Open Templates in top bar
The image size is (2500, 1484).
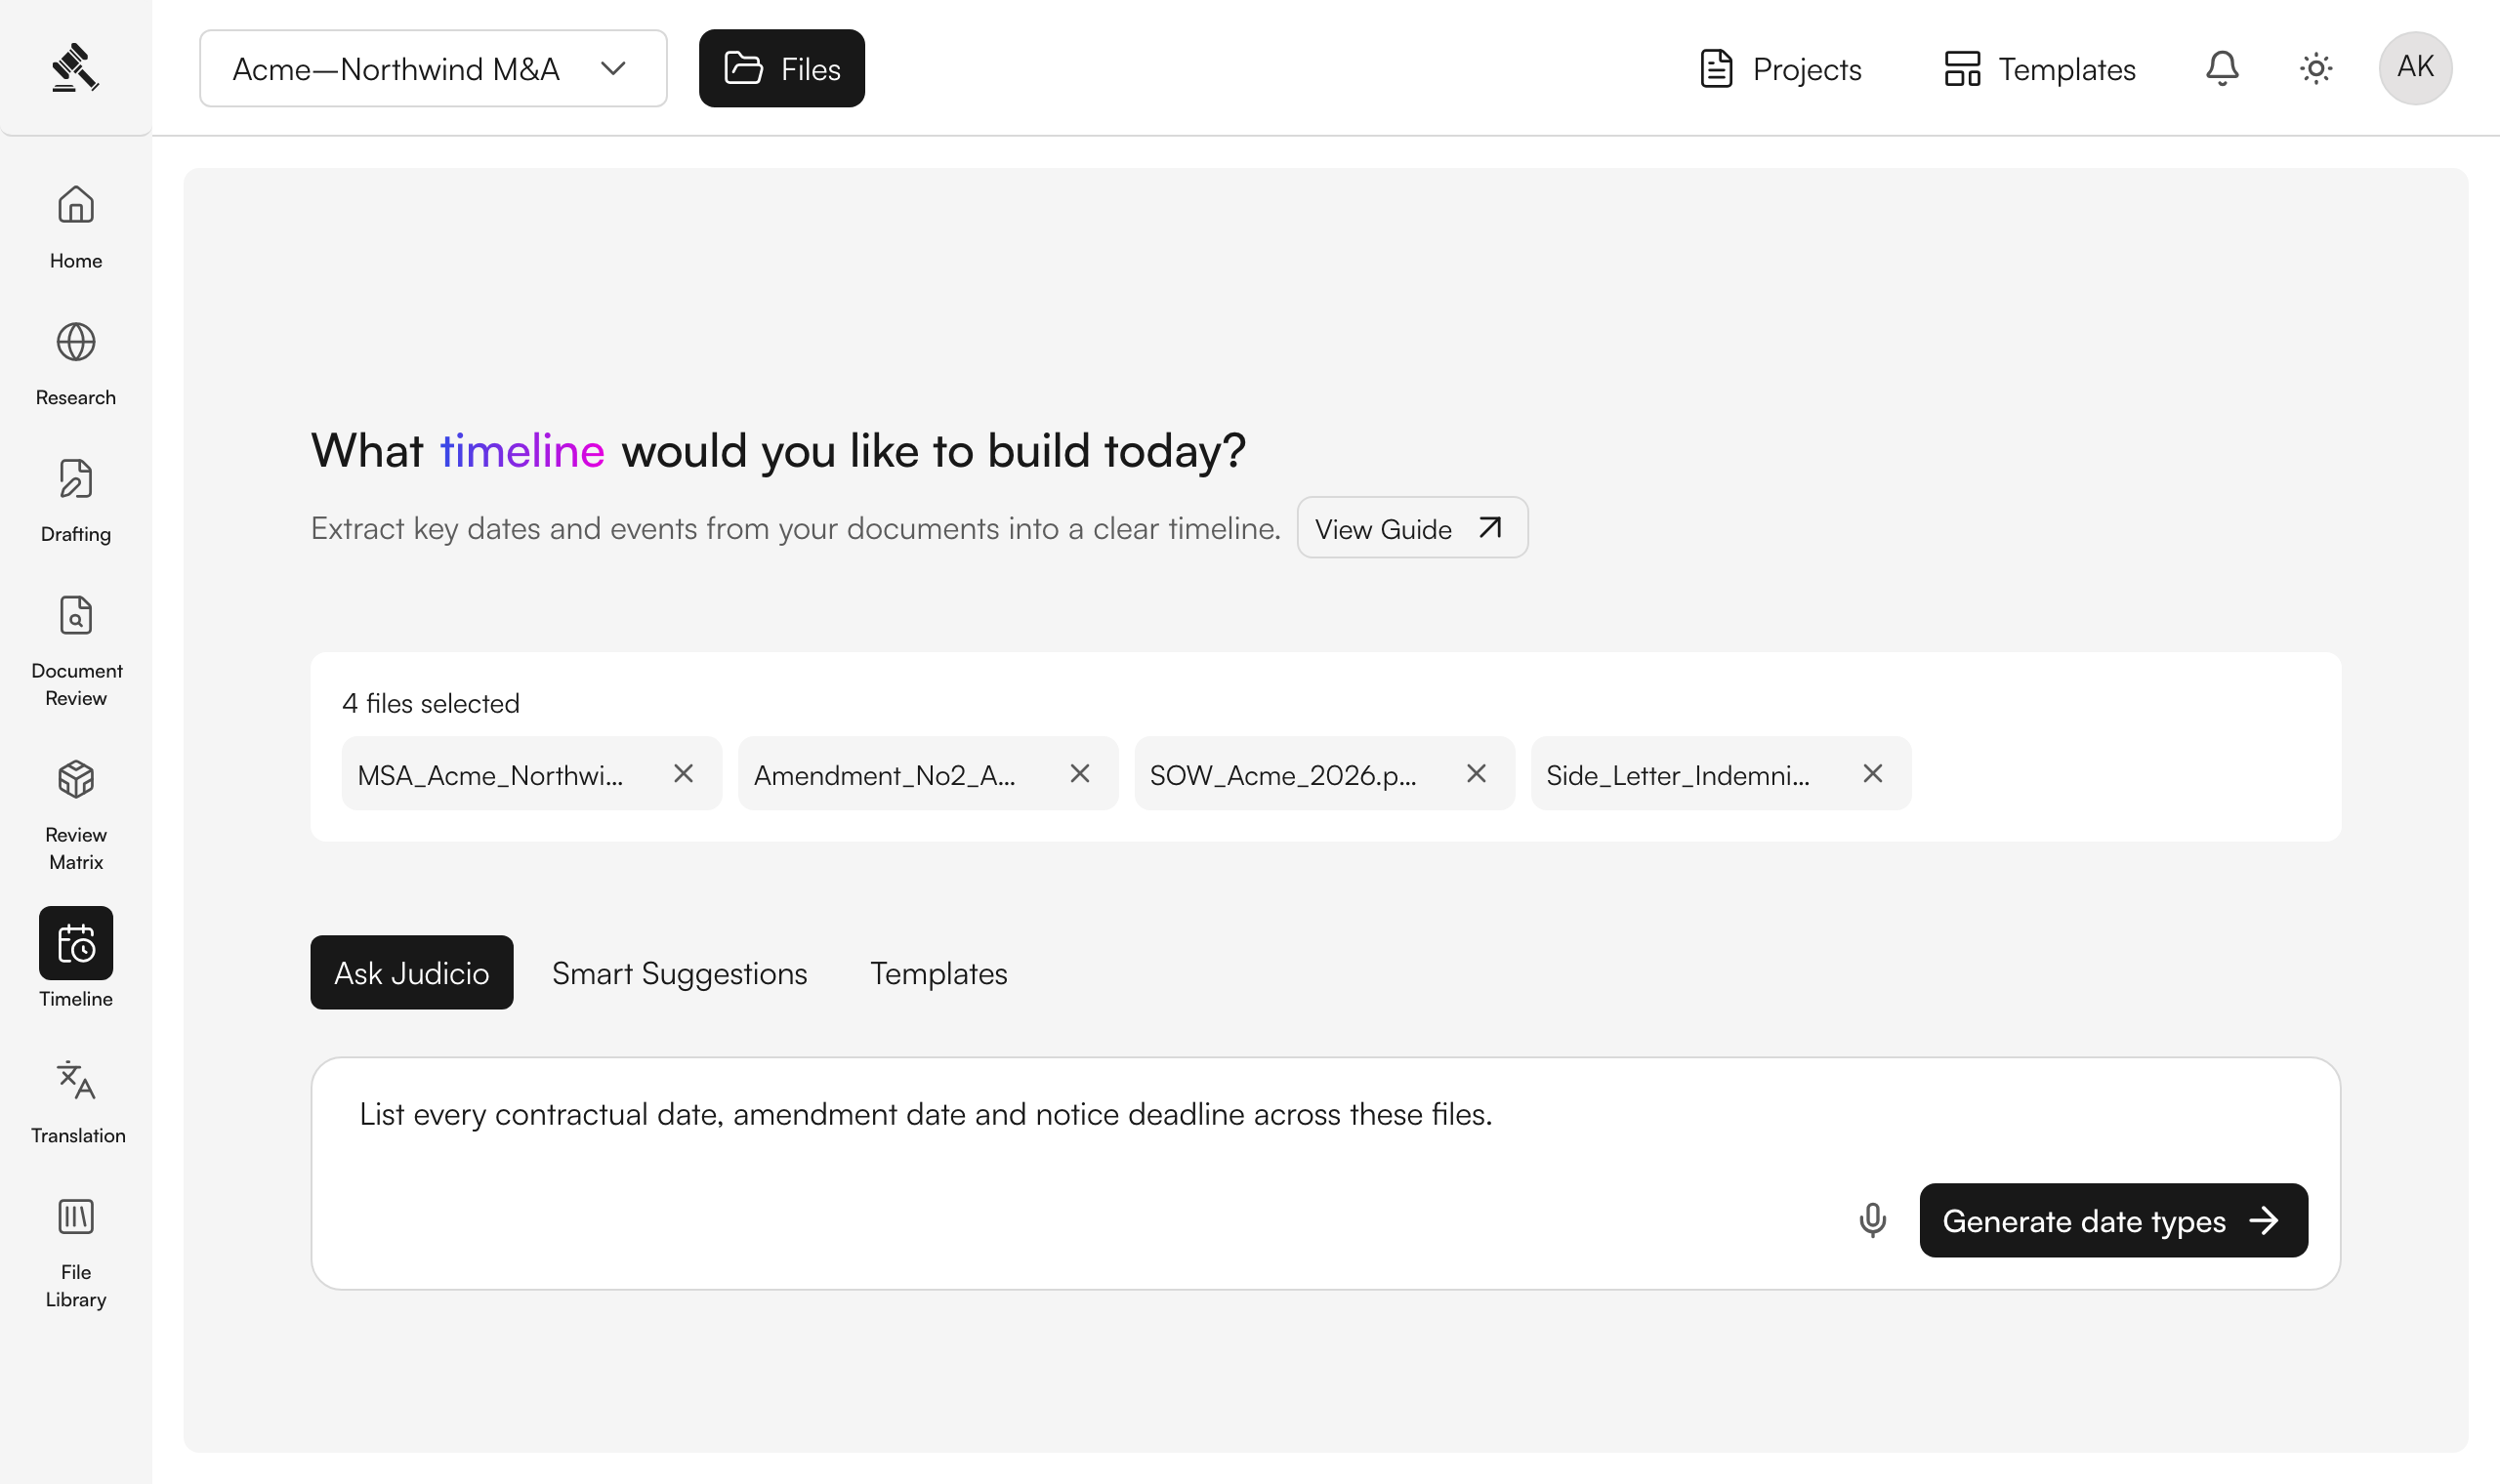coord(2040,68)
